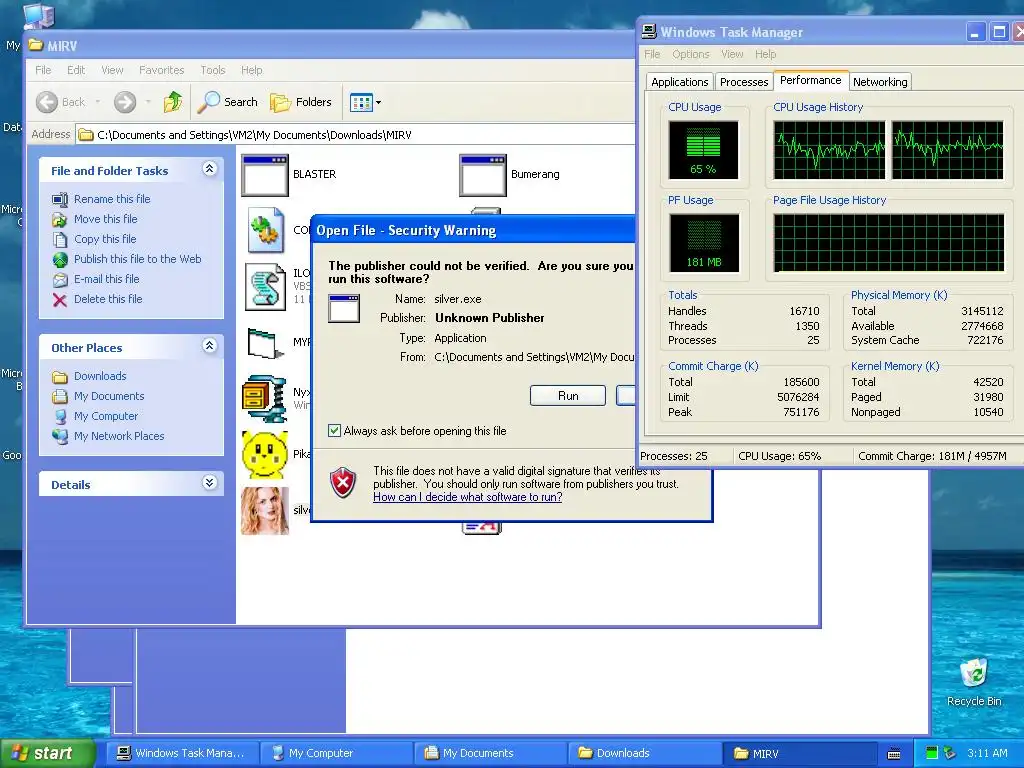Go up one folder level

click(173, 102)
